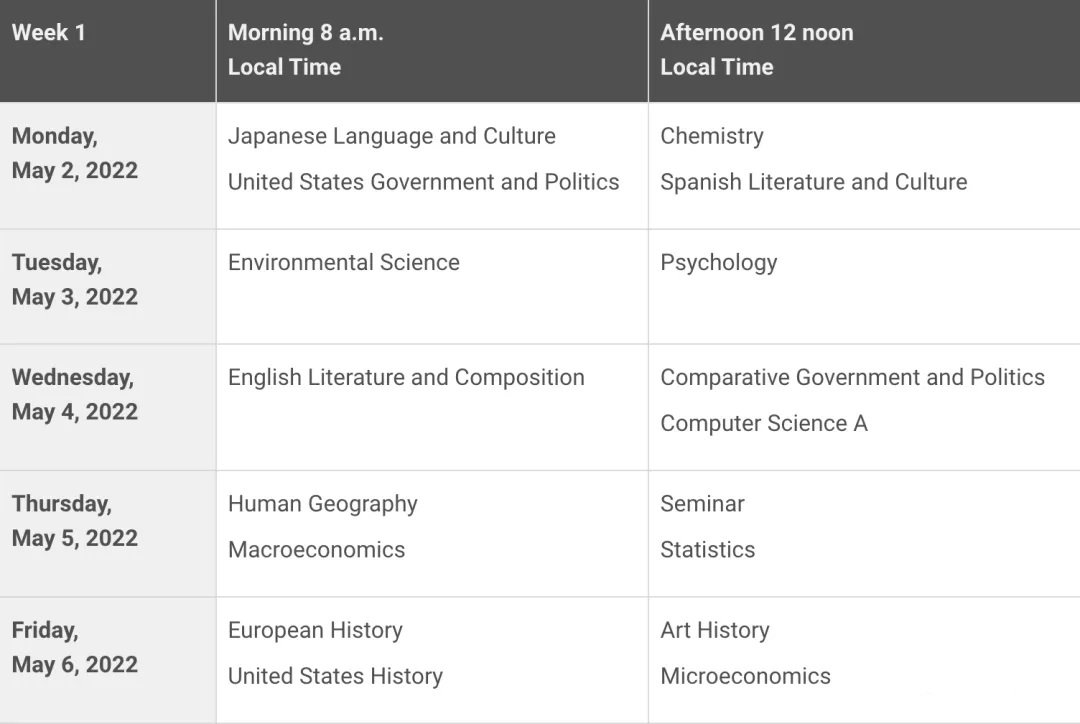Select the Macroeconomics exam entry
Image resolution: width=1080 pixels, height=724 pixels.
coord(316,550)
